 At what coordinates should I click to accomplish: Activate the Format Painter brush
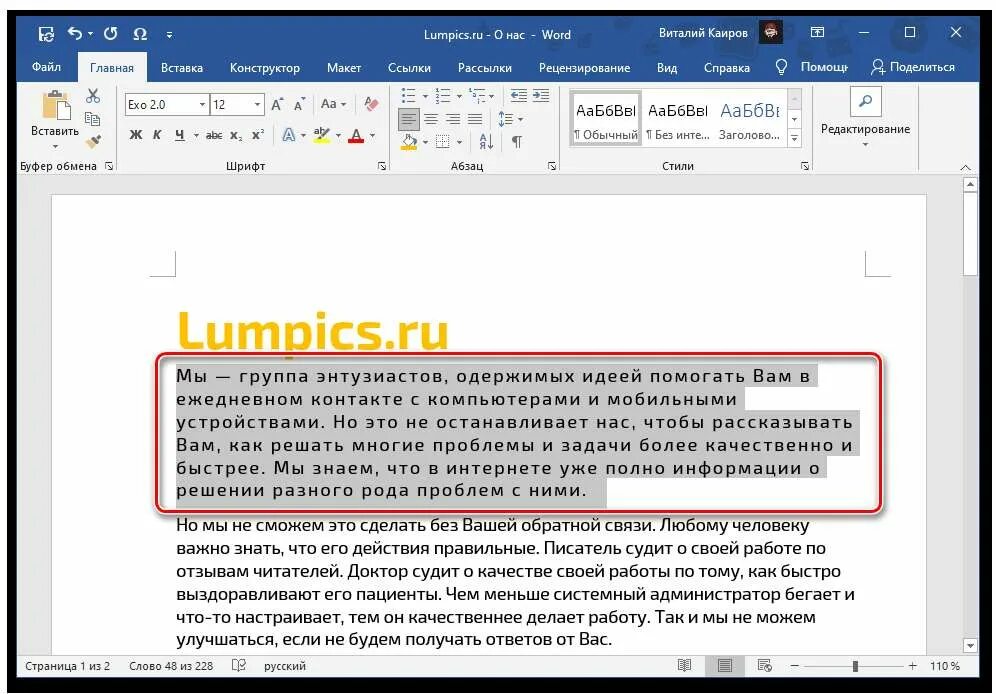[93, 141]
